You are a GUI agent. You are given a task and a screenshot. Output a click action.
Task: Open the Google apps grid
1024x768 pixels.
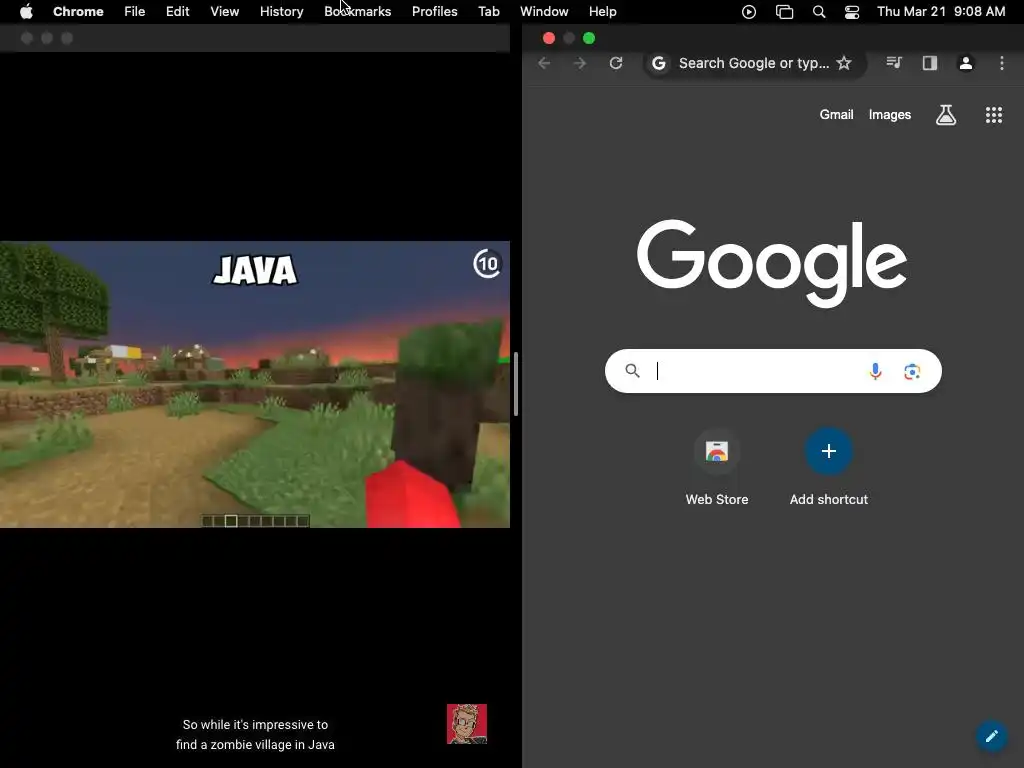[x=993, y=115]
